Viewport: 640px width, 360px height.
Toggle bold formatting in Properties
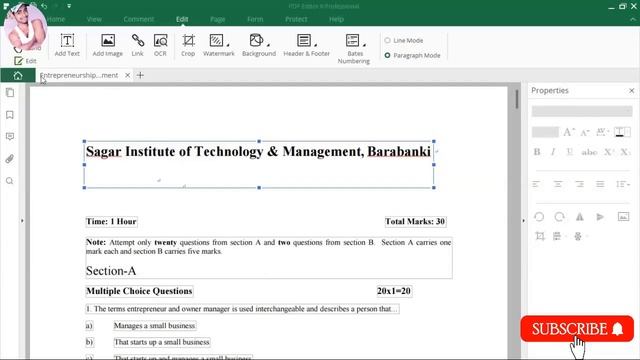click(537, 152)
